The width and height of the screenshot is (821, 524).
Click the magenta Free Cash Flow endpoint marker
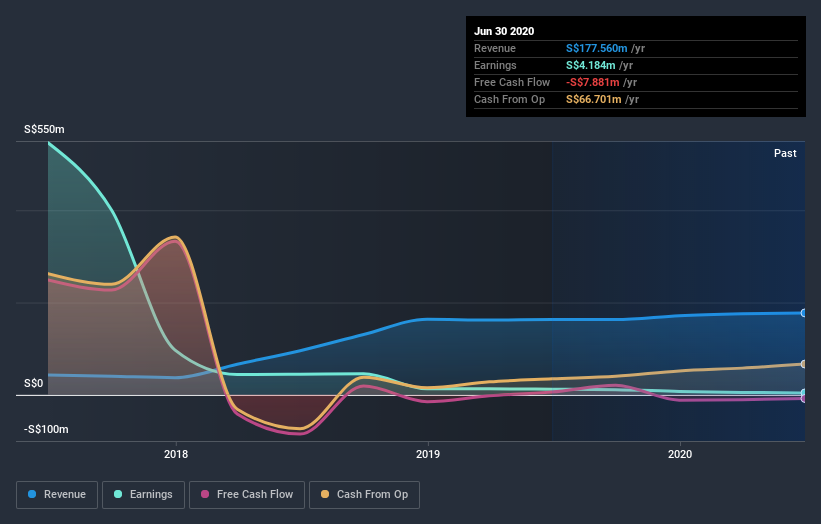(x=804, y=398)
